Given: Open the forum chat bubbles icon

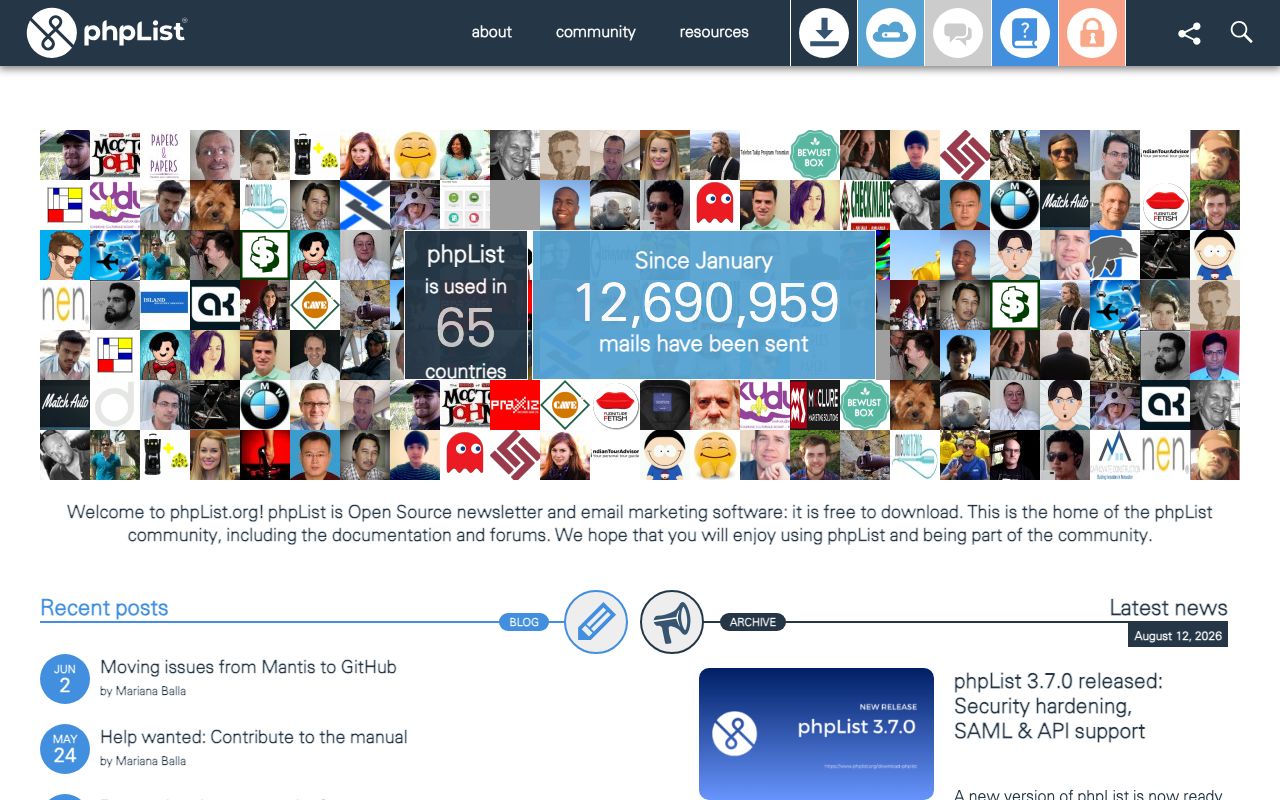Looking at the screenshot, I should 958,33.
